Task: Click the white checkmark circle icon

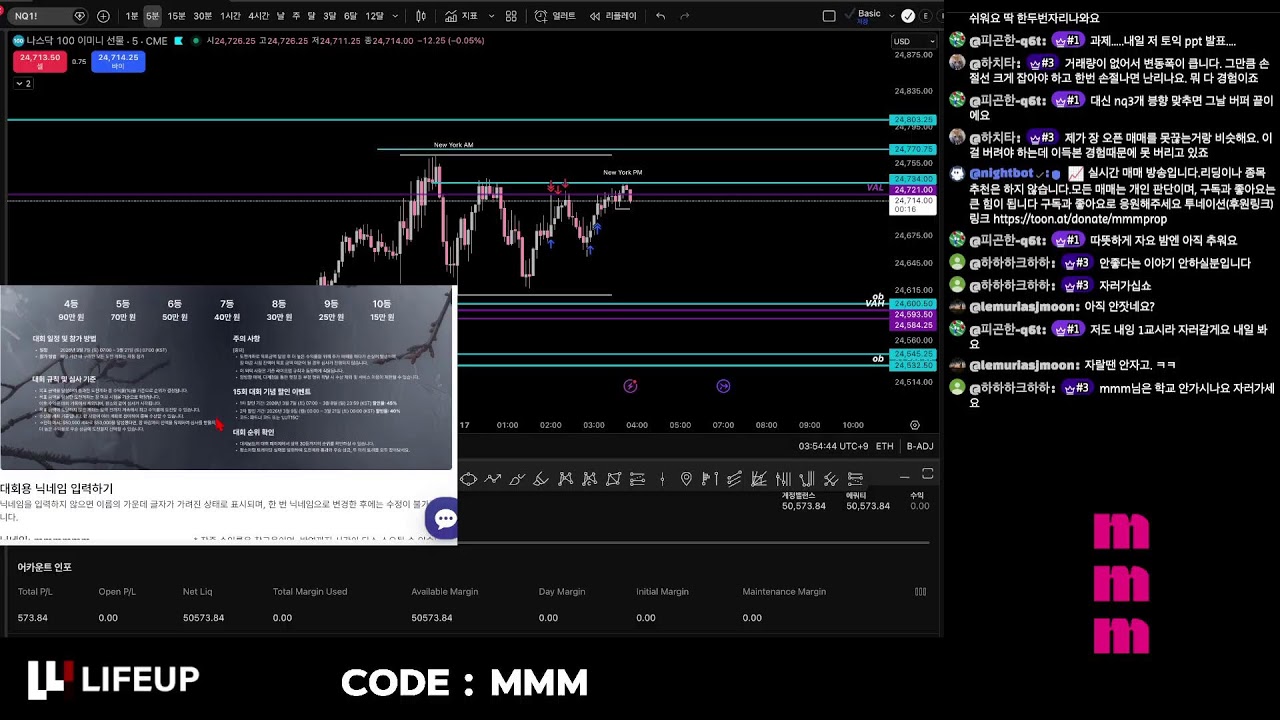Action: [908, 16]
